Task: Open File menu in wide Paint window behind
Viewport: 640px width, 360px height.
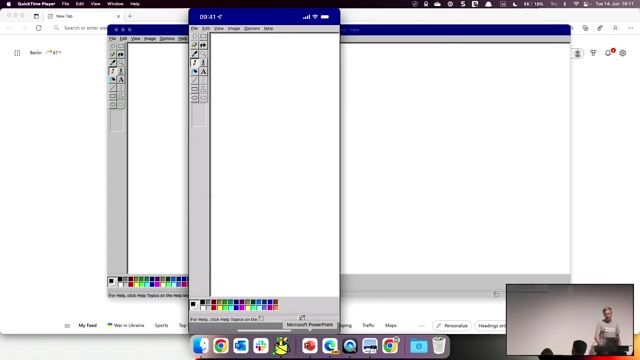Action: (x=112, y=39)
